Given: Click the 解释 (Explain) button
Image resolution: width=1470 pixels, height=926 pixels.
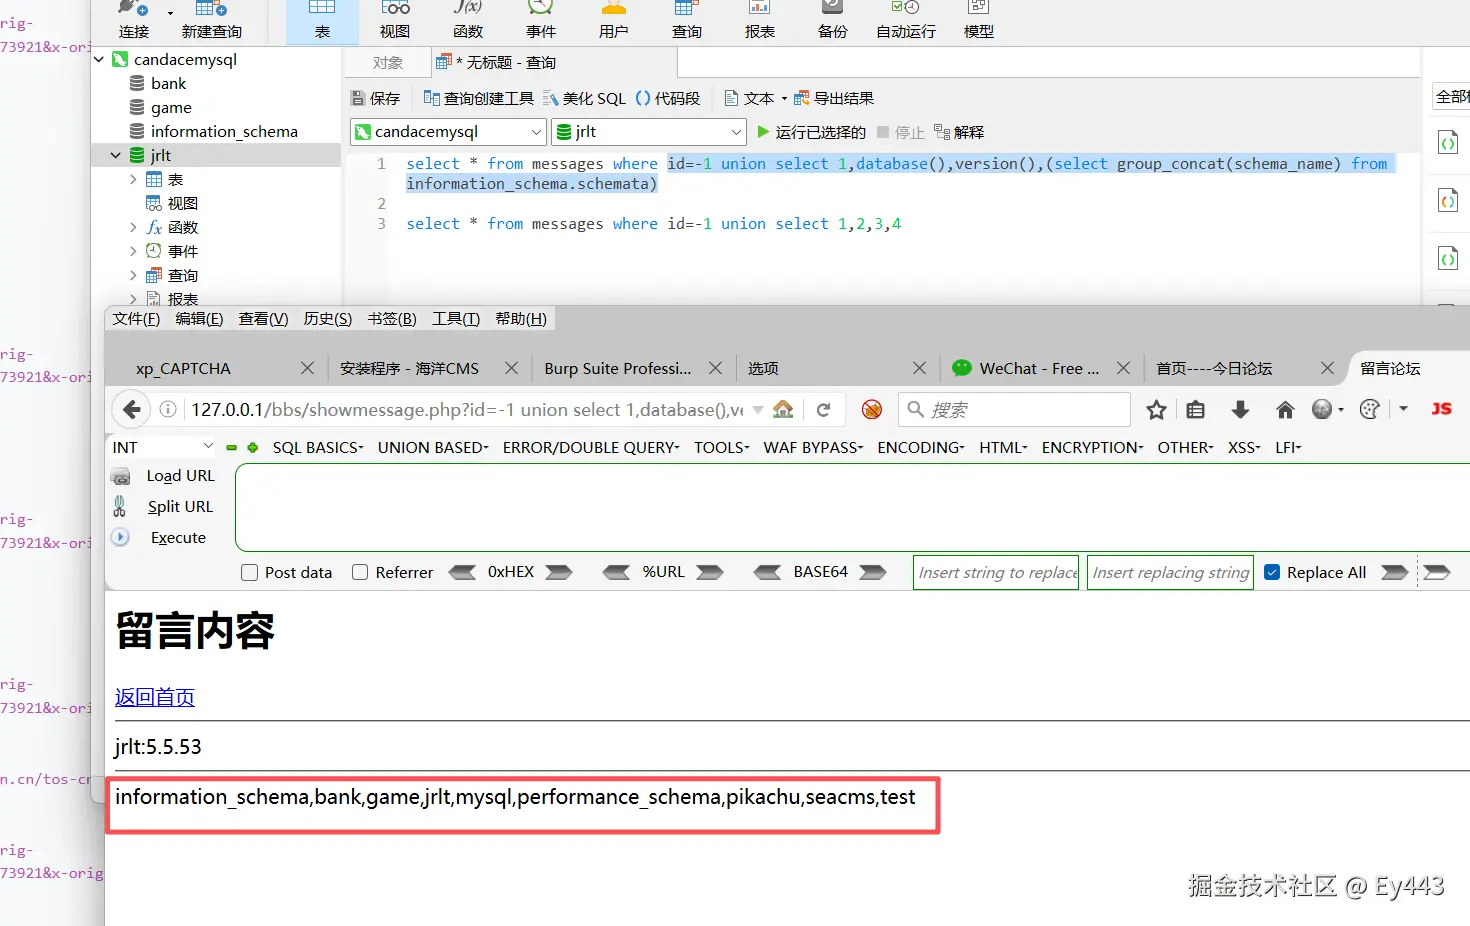Looking at the screenshot, I should click(x=959, y=132).
